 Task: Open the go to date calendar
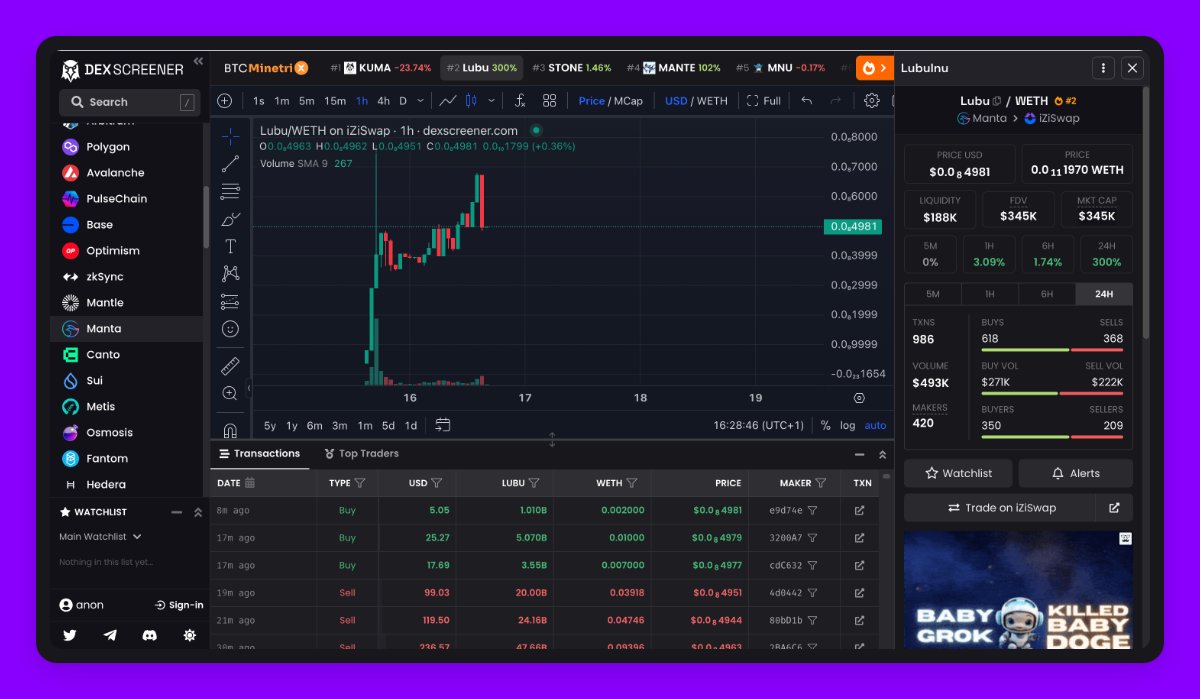[443, 425]
